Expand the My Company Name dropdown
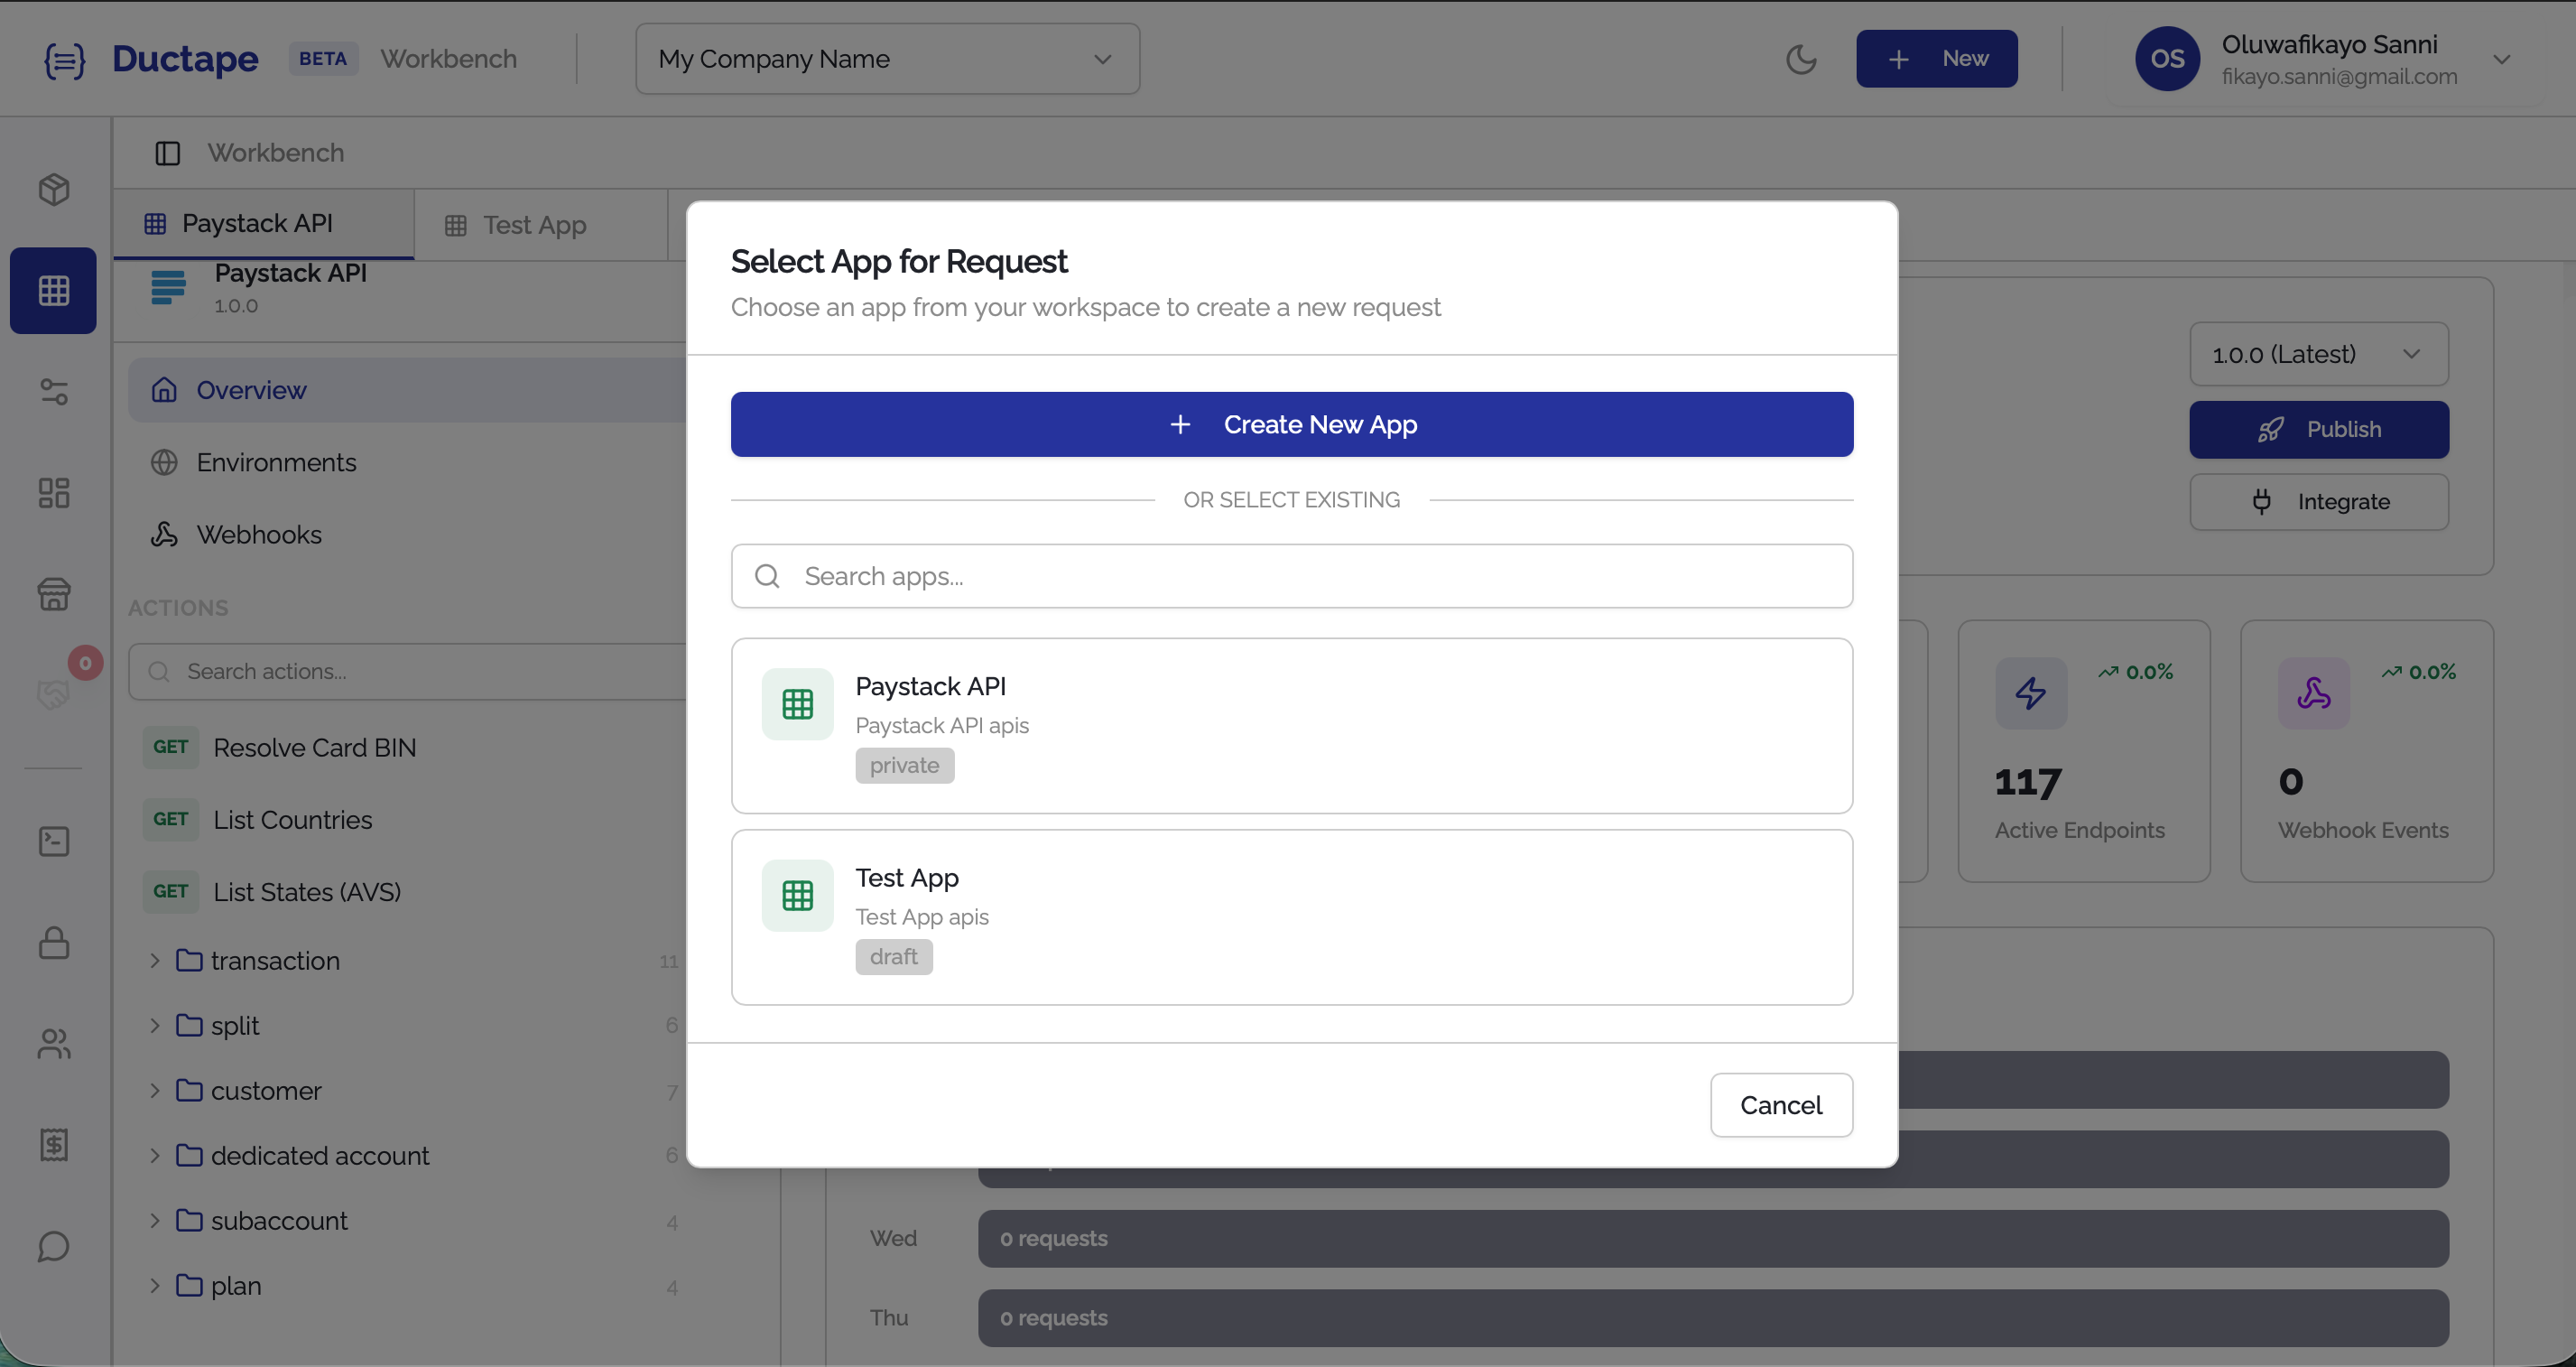 pyautogui.click(x=886, y=58)
